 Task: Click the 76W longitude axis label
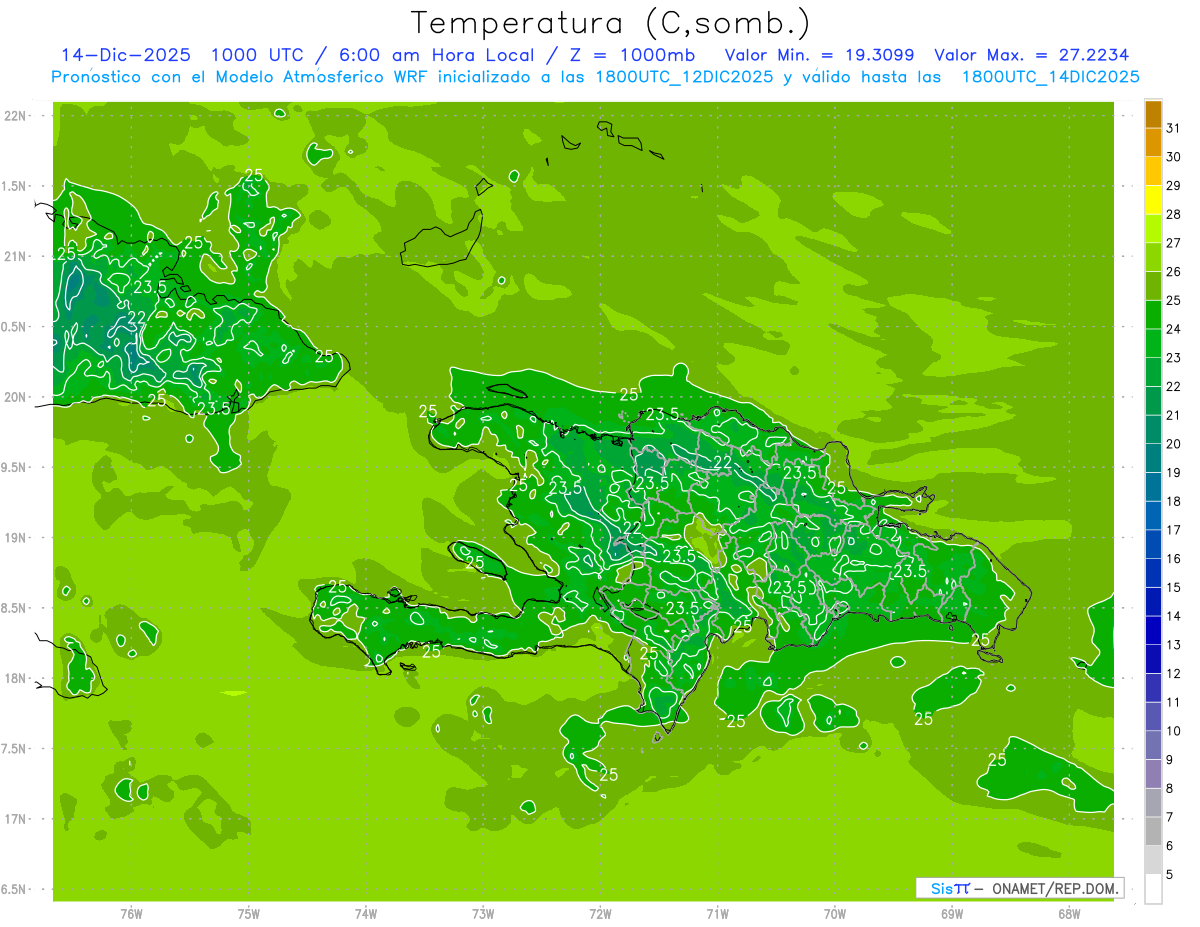131,914
